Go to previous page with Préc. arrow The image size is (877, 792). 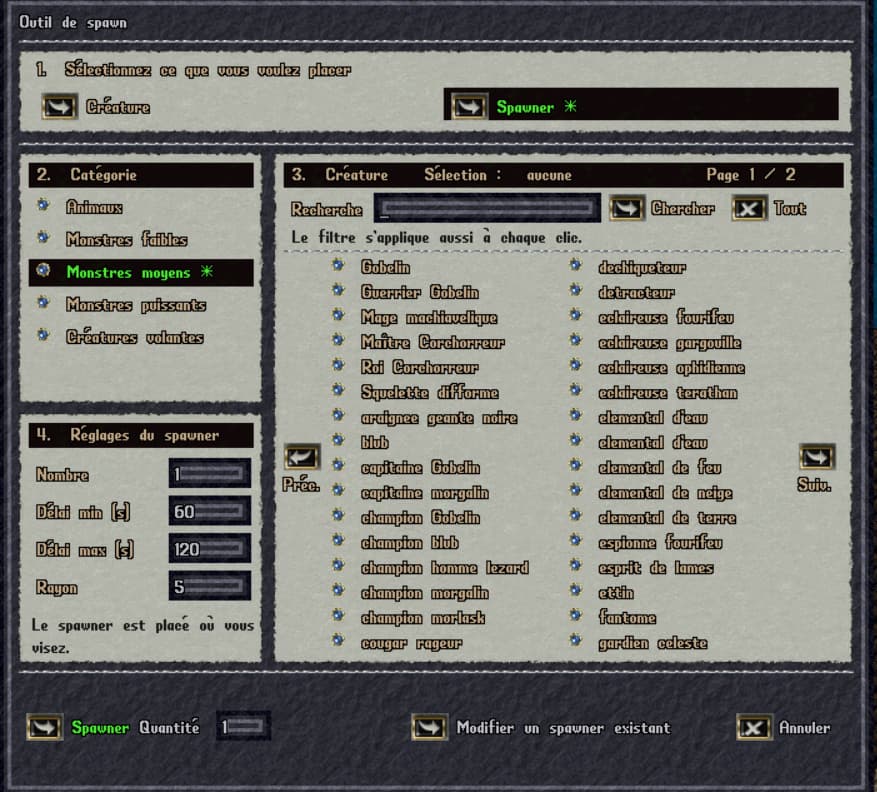(x=302, y=457)
